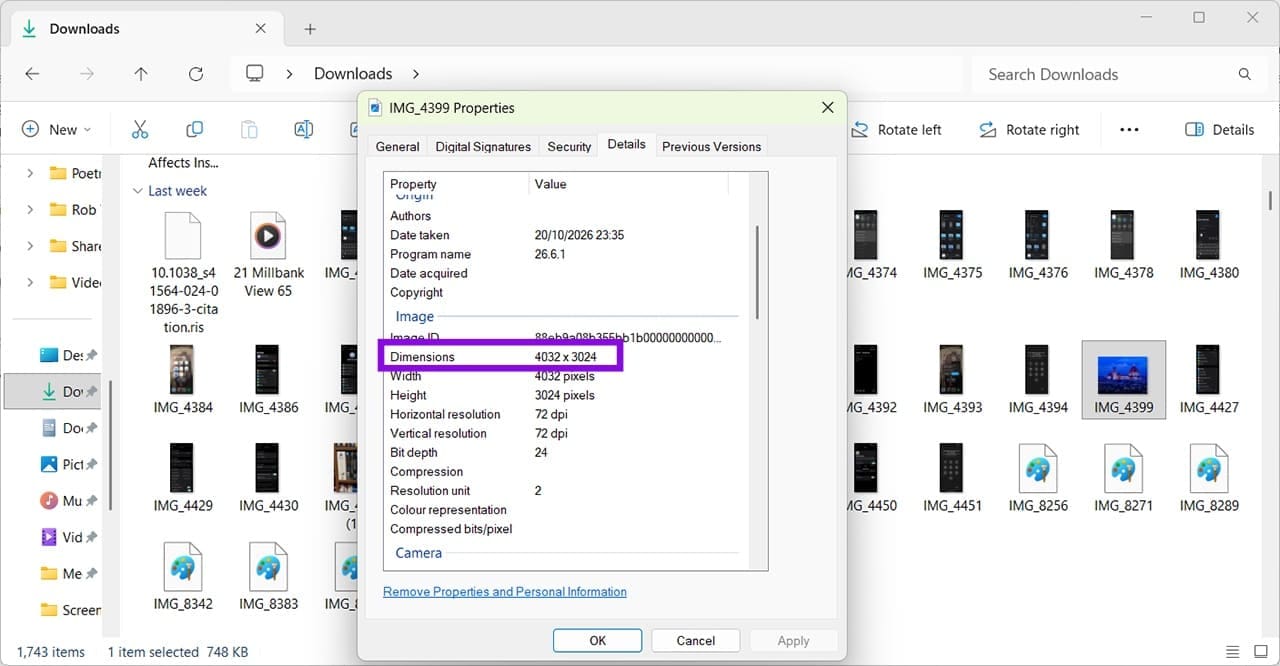Switch to the Digital Signatures tab
1280x666 pixels.
[483, 146]
